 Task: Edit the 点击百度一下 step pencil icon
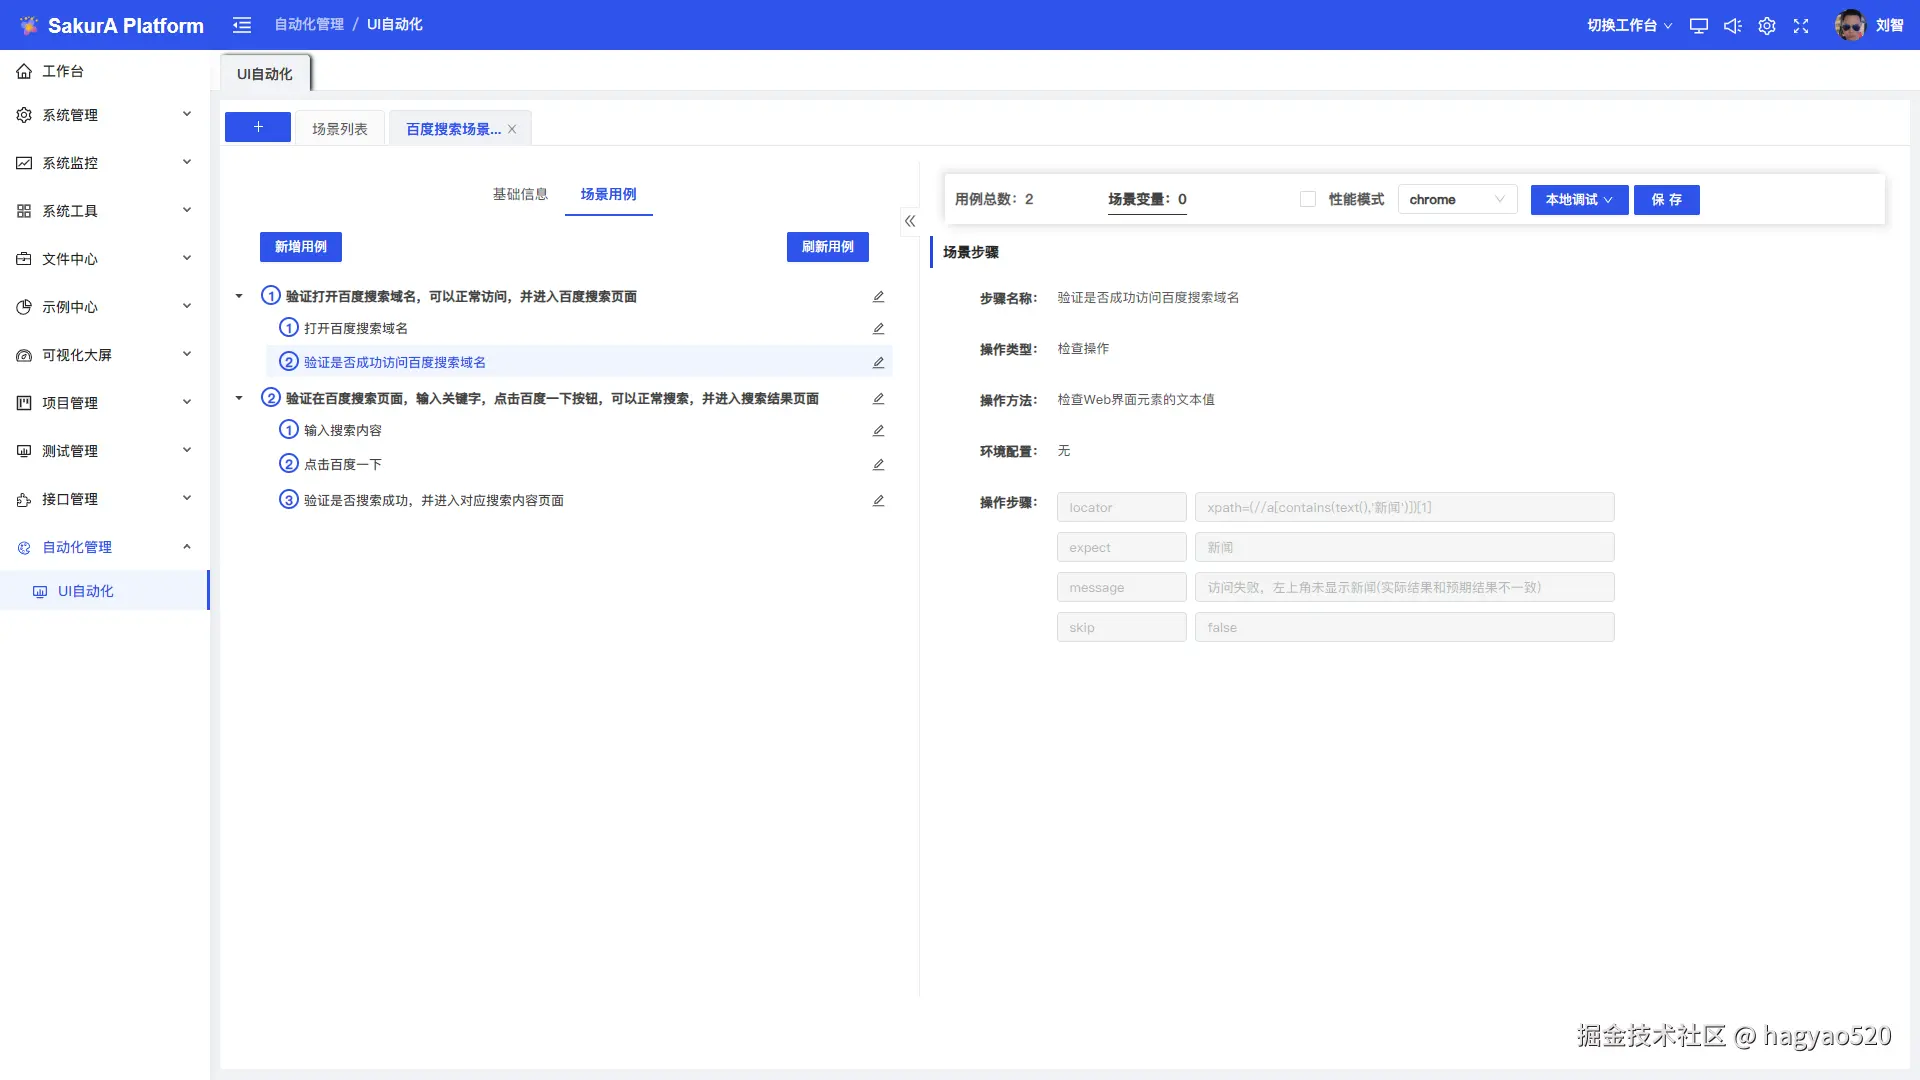[878, 465]
